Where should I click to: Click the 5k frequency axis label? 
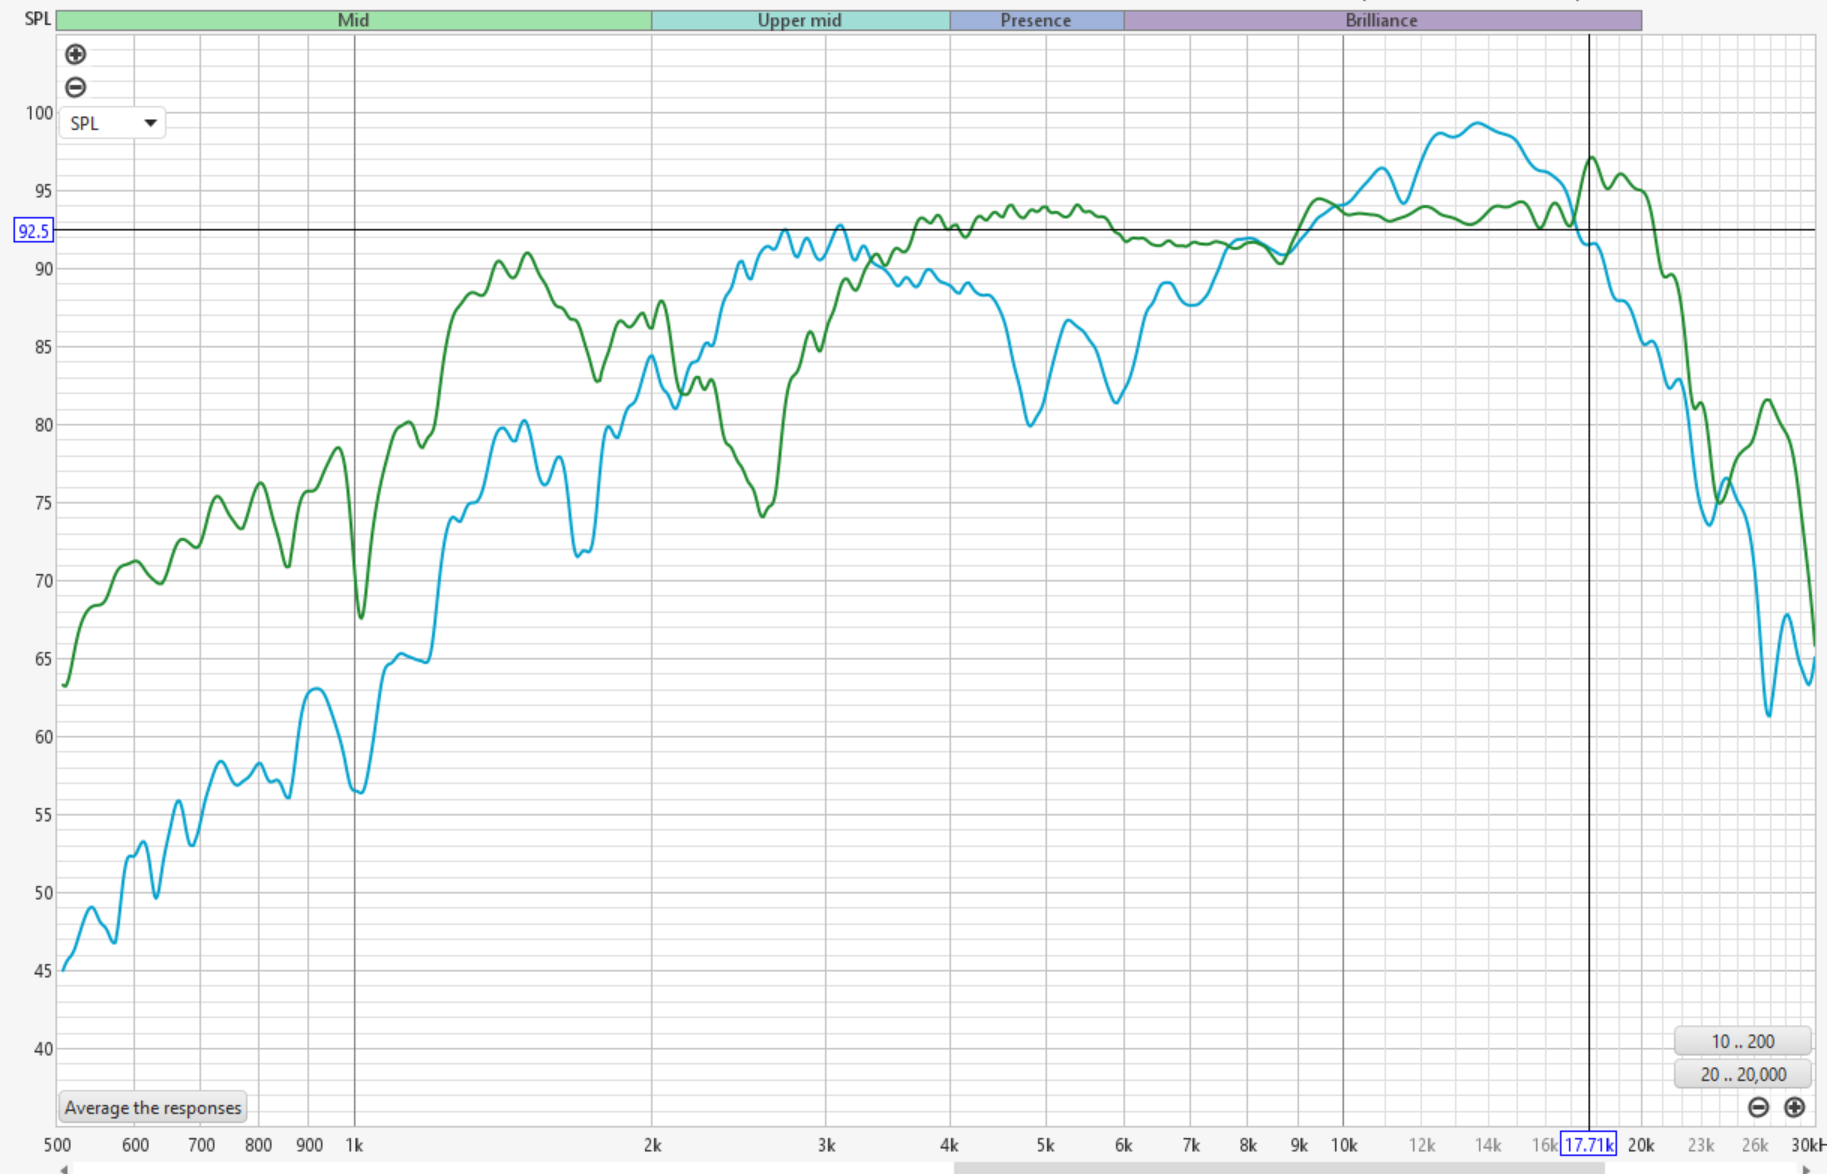click(x=1046, y=1145)
